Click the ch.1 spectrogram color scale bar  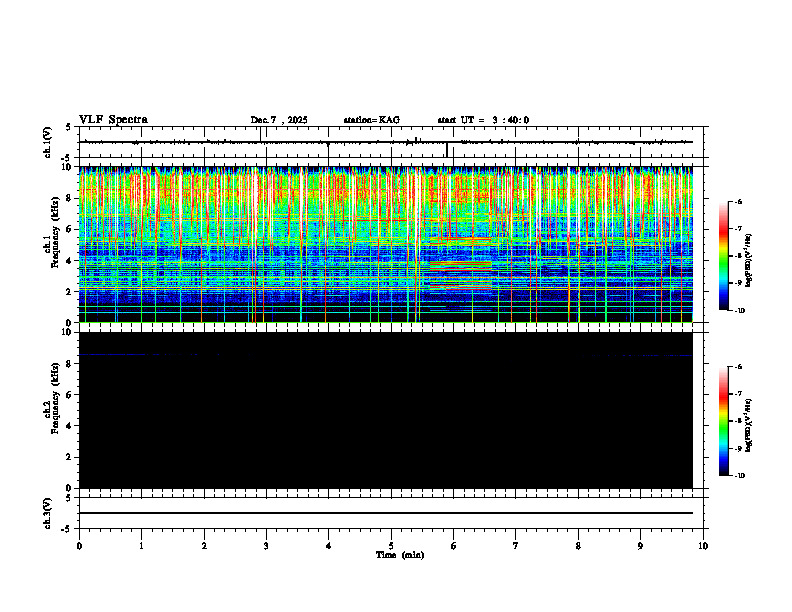tap(723, 256)
